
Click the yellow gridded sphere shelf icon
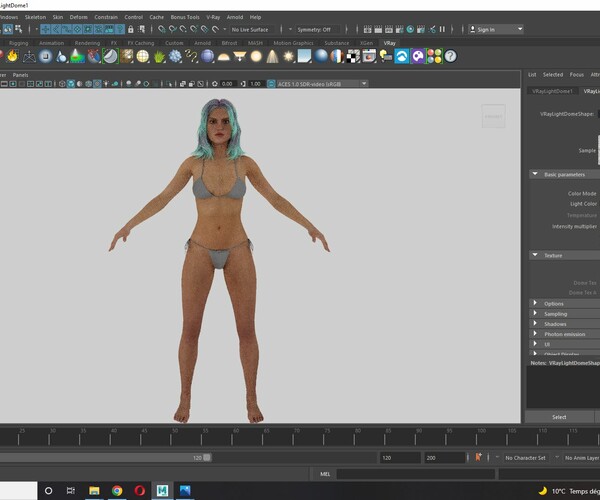coord(143,56)
